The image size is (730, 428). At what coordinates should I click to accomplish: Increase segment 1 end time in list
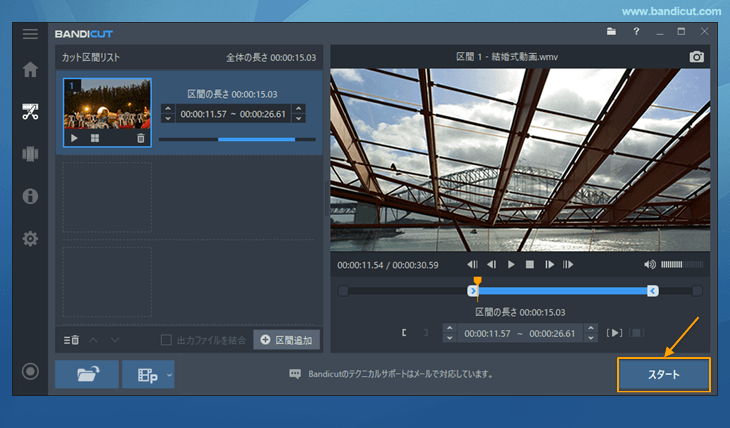(x=299, y=109)
